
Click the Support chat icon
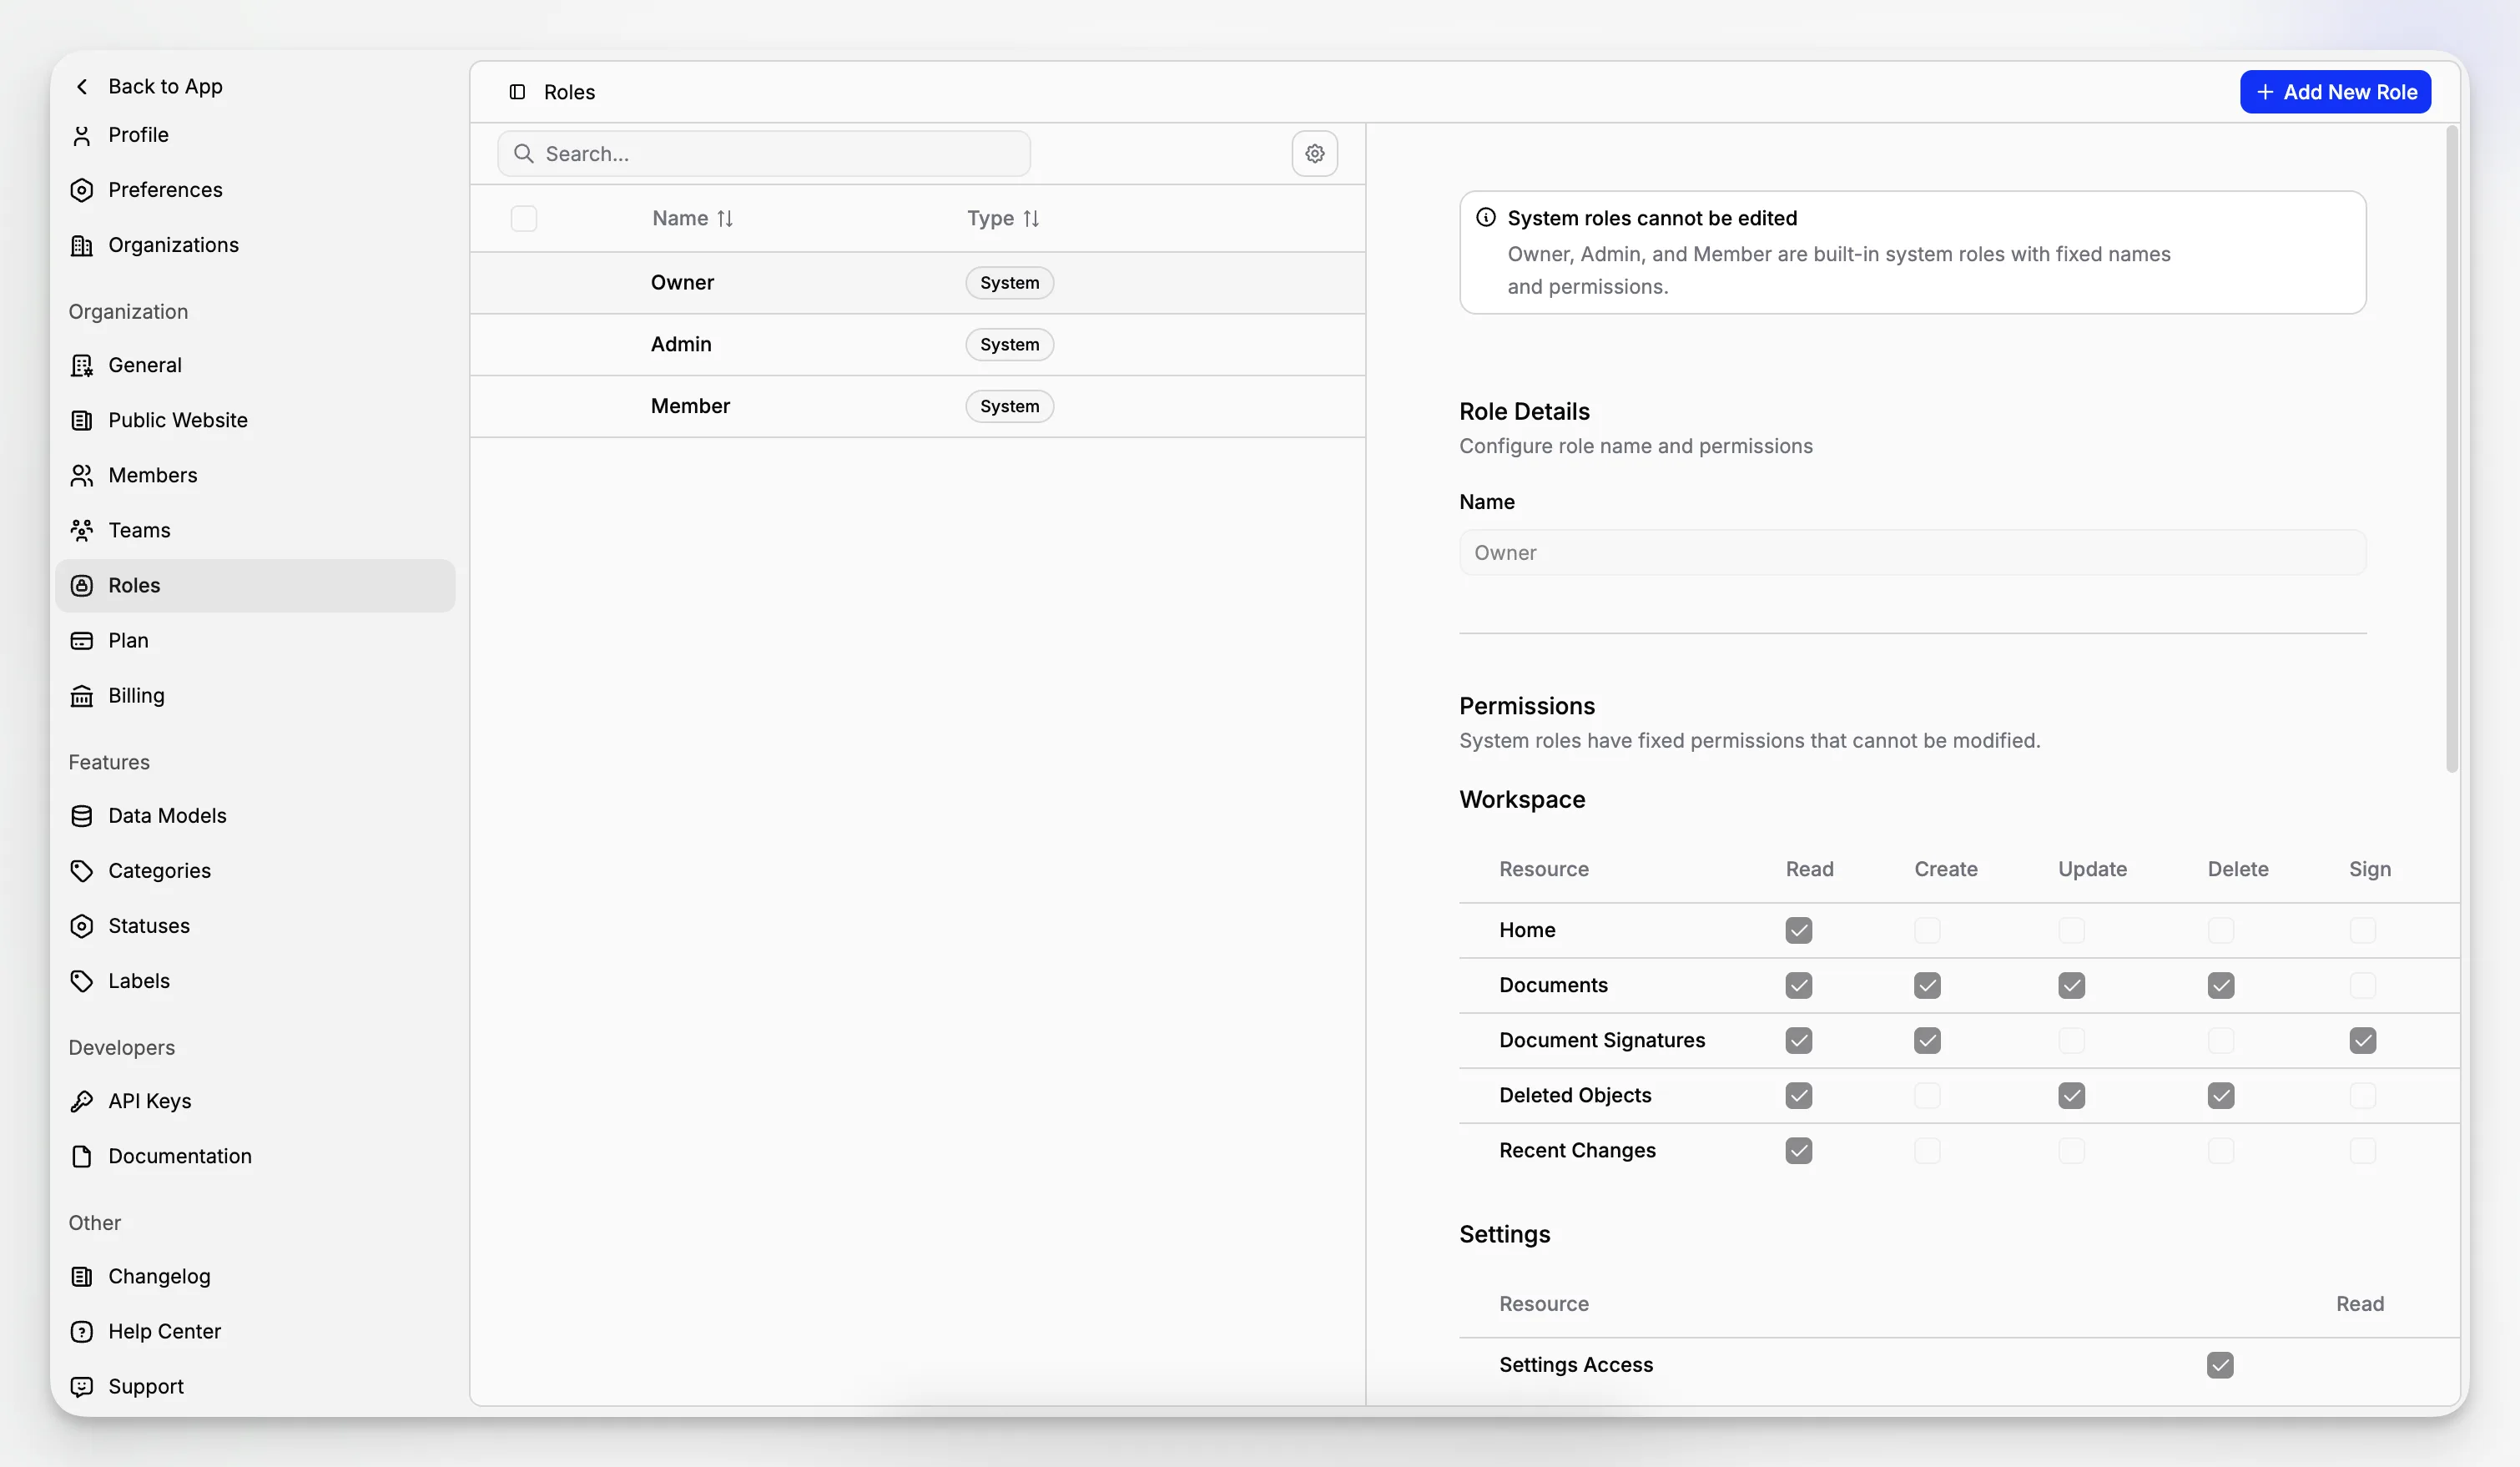[82, 1386]
